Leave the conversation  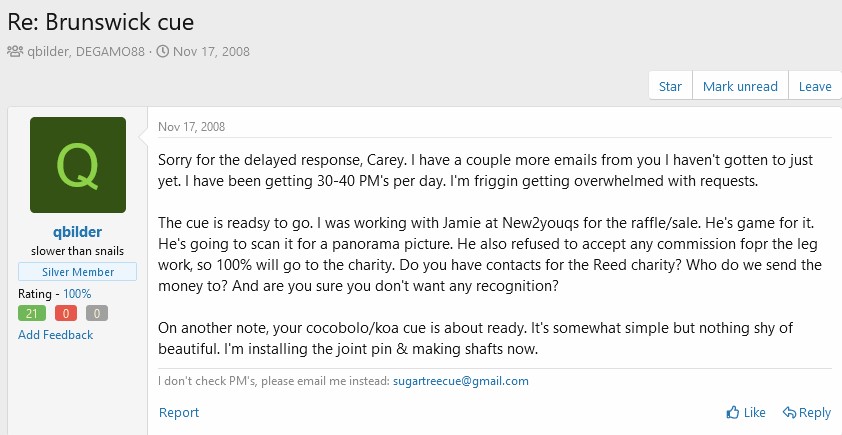(x=815, y=86)
